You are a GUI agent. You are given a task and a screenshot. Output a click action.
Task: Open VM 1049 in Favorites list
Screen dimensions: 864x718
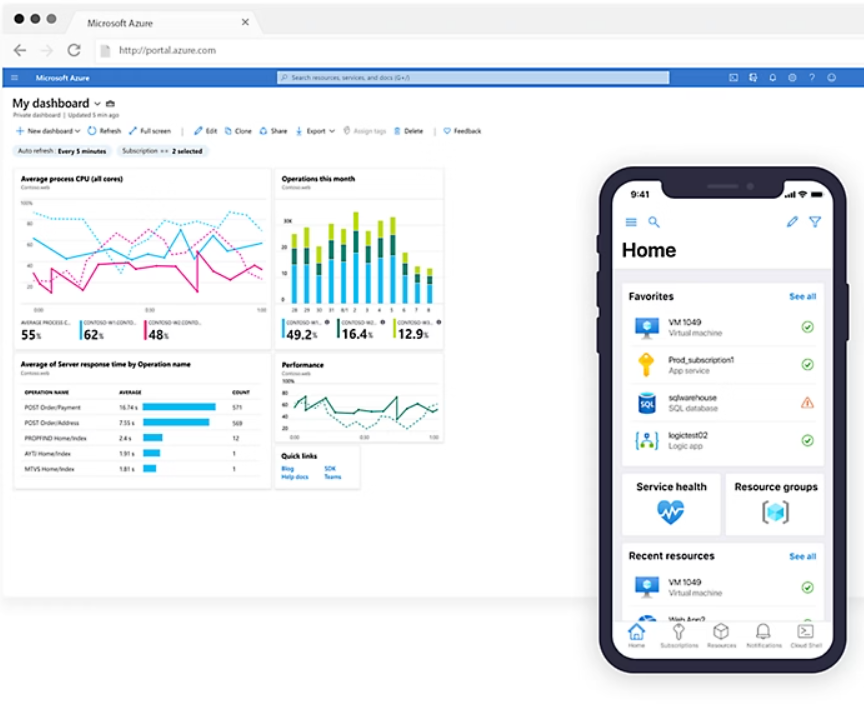[723, 327]
